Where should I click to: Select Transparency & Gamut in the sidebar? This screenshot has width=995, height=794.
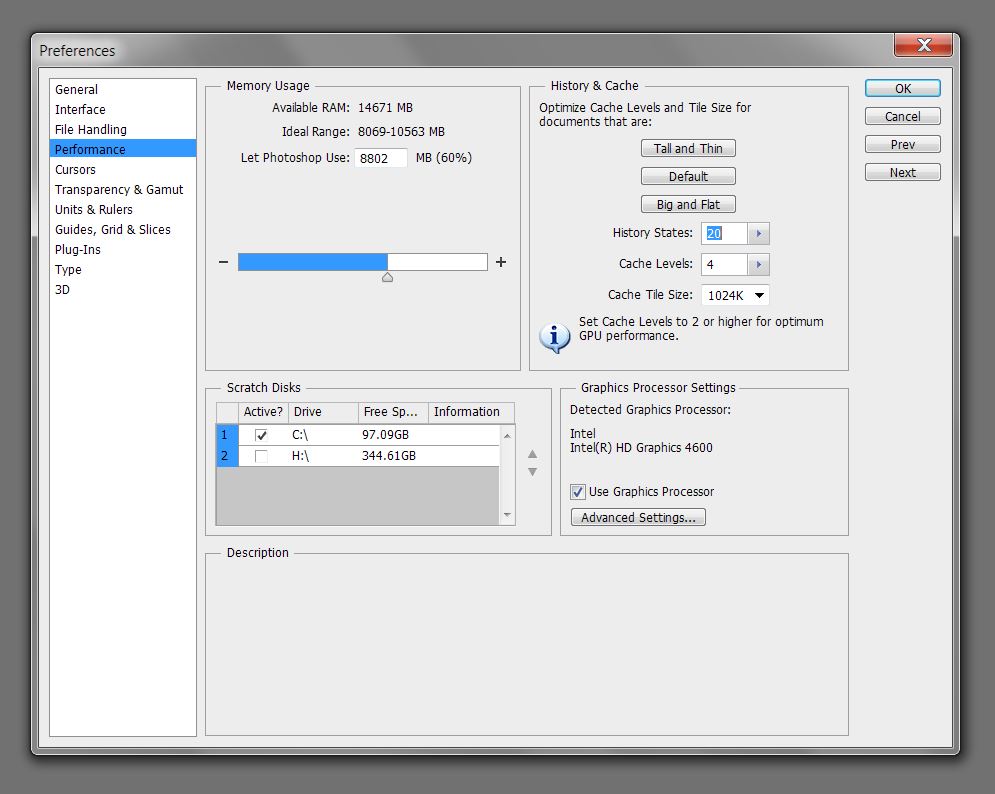[x=119, y=190]
